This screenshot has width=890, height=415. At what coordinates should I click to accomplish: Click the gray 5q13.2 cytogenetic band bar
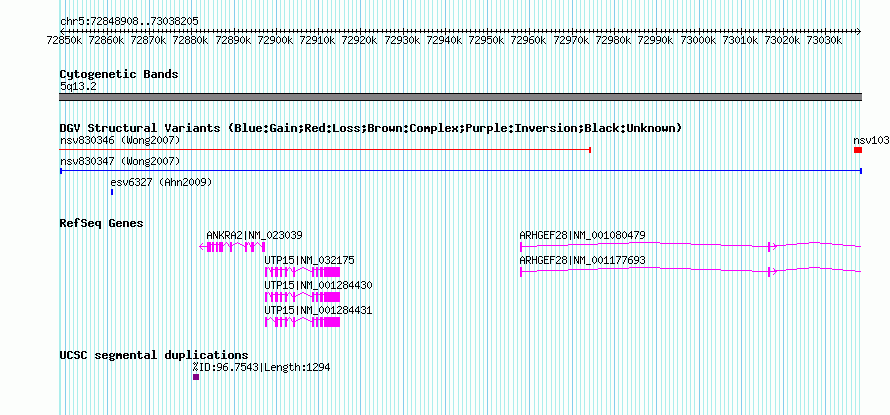point(461,97)
